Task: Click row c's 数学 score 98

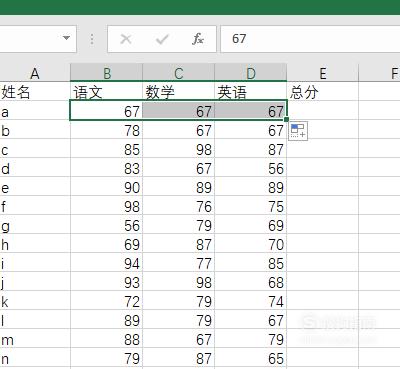Action: click(x=179, y=149)
